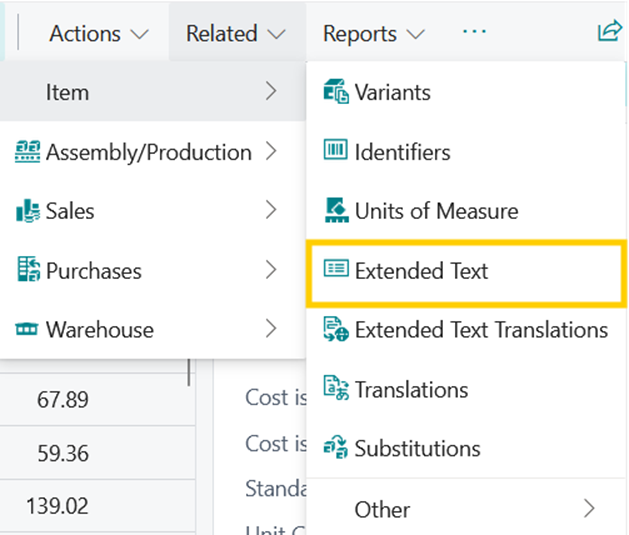
Task: Select the Item menu entry
Action: pos(67,92)
